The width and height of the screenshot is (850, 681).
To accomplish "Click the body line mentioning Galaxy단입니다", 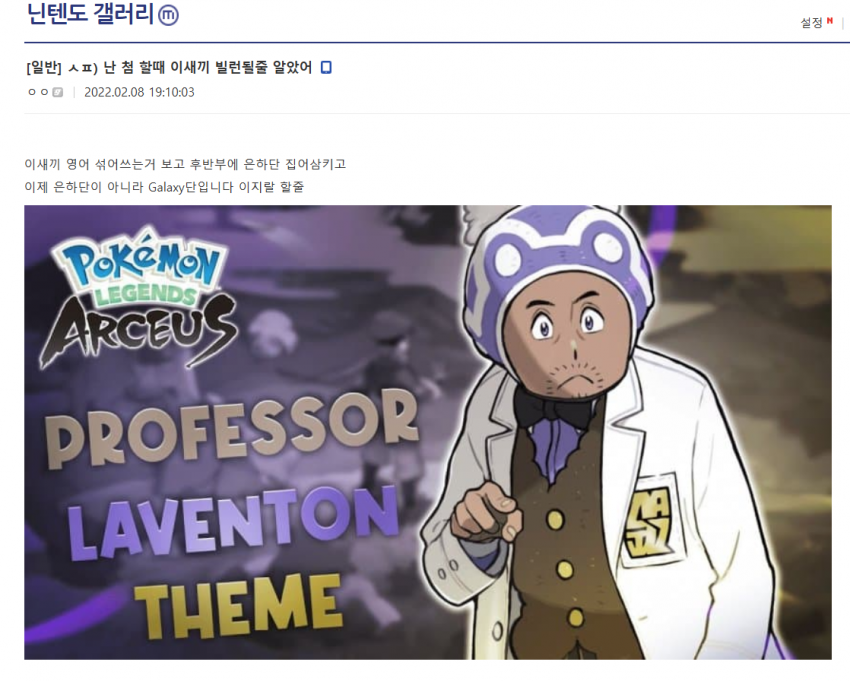I will point(164,187).
